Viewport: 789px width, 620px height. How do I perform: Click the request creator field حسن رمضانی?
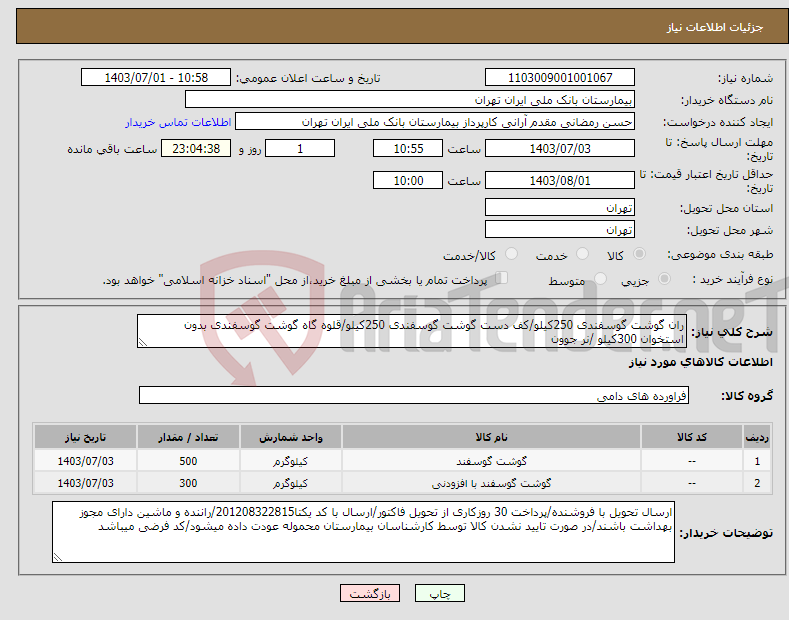click(435, 122)
